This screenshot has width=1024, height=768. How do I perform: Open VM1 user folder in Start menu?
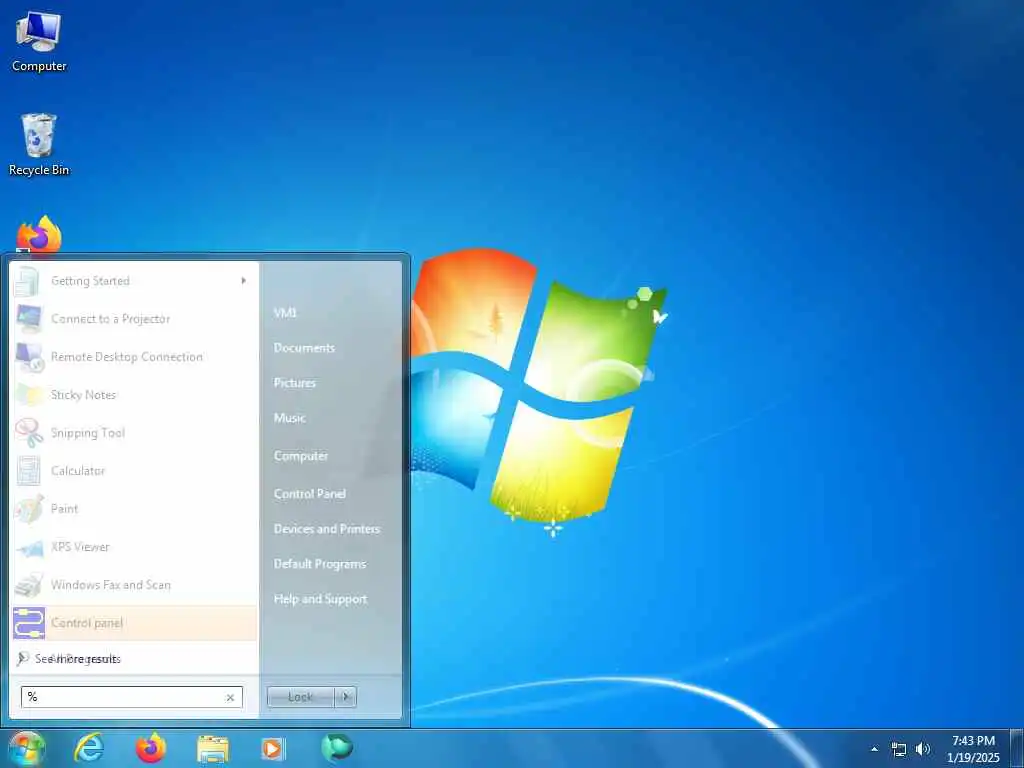[285, 313]
